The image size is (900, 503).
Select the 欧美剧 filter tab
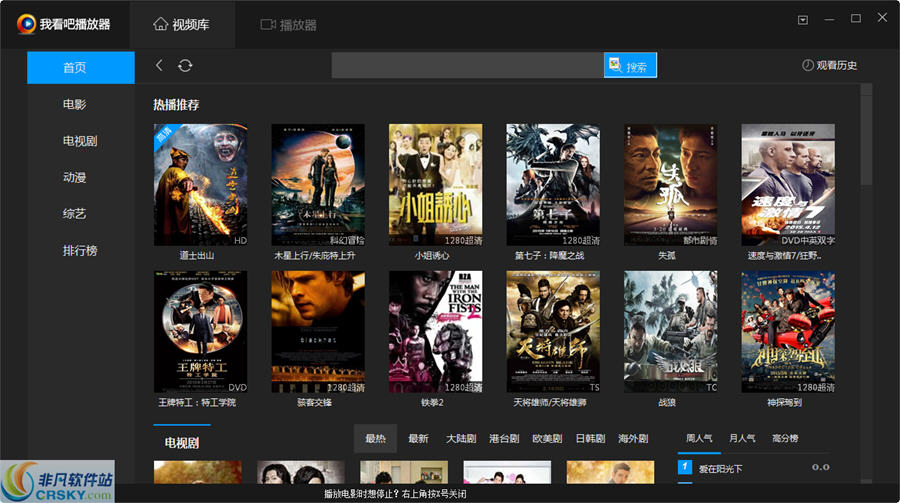(547, 439)
